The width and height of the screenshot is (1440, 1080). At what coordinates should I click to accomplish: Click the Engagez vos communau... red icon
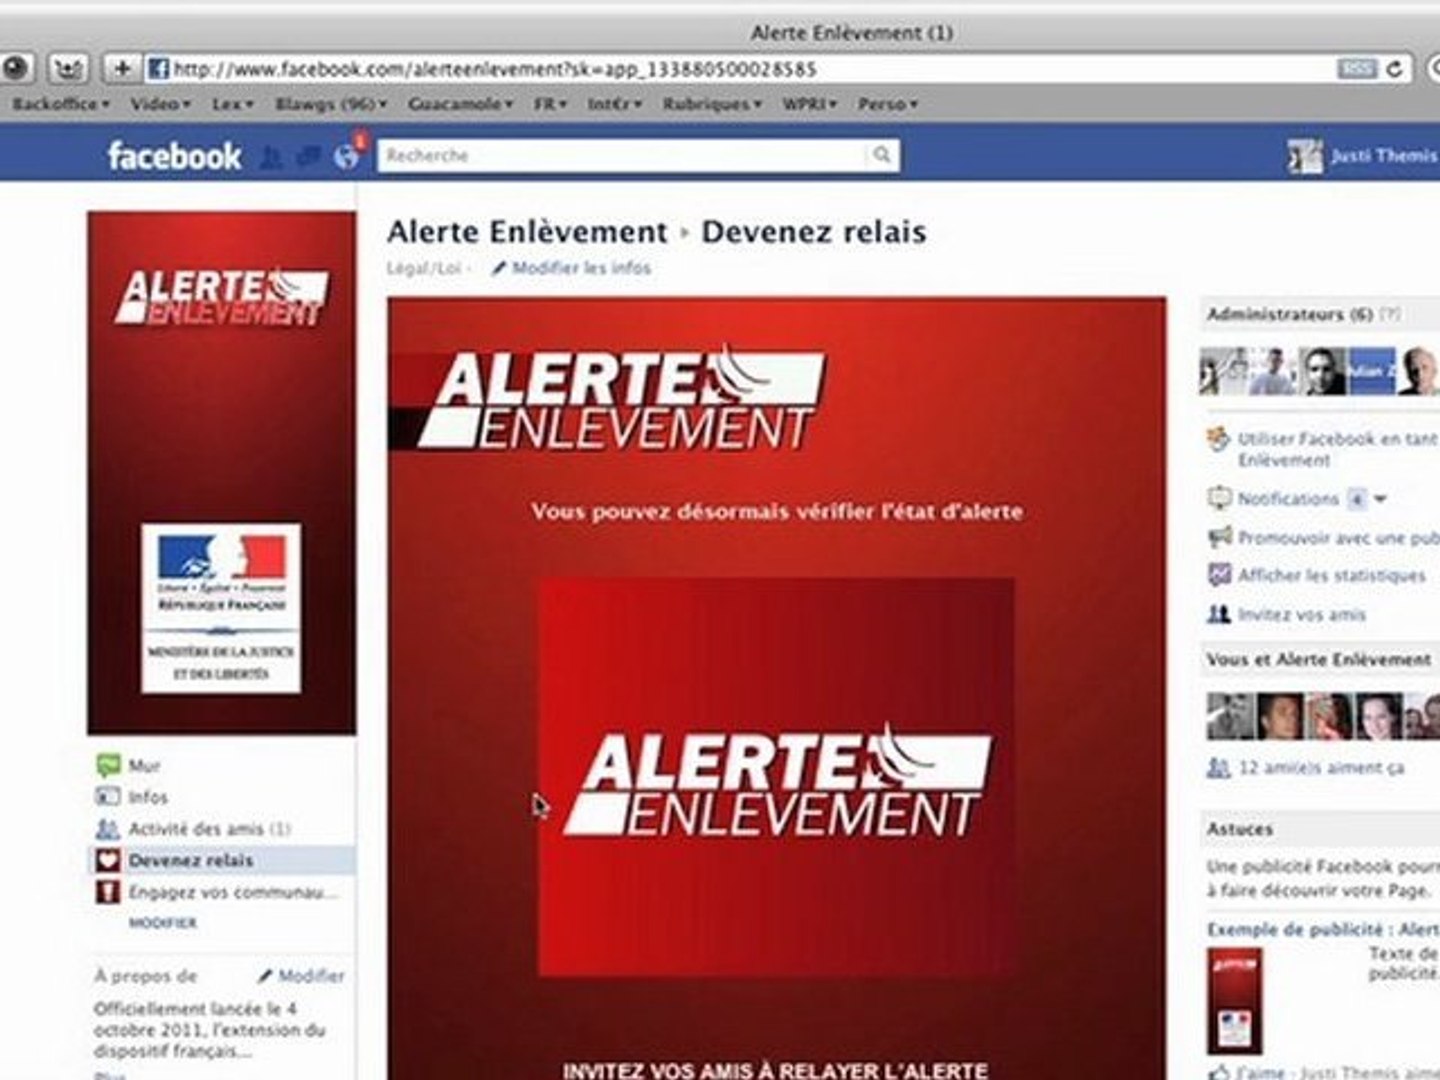click(108, 892)
